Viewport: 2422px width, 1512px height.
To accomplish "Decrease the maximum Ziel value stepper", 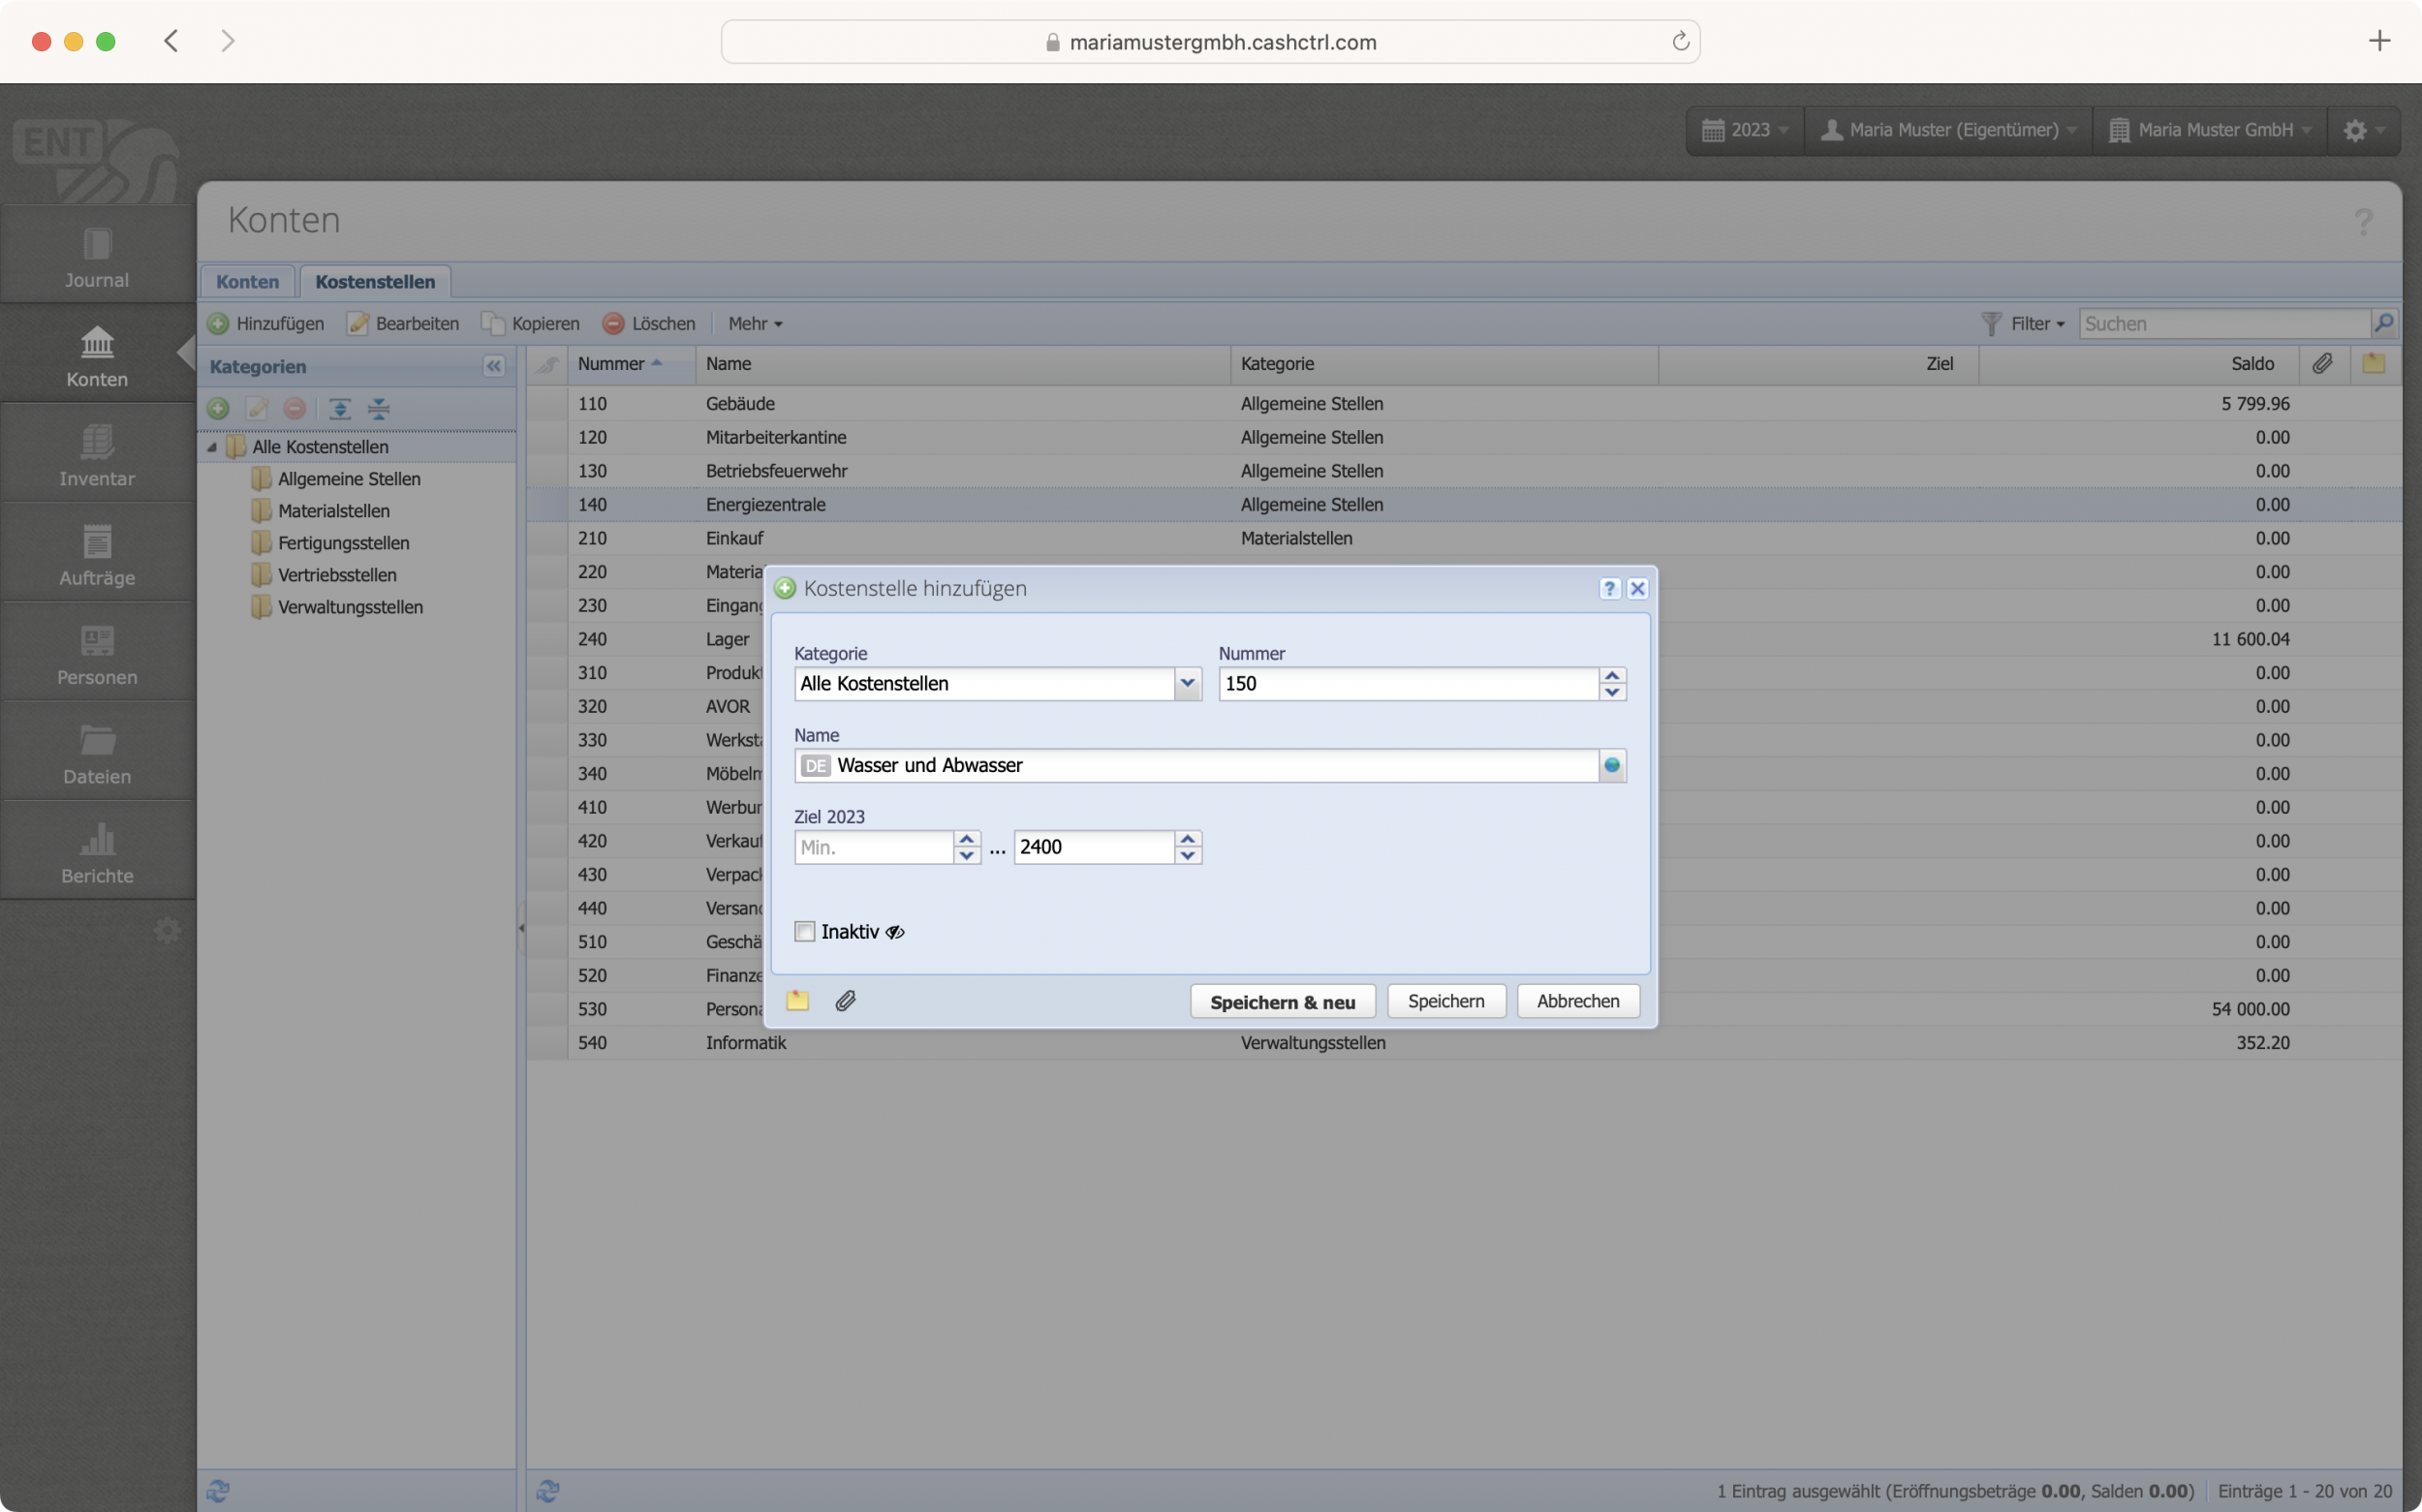I will coord(1187,856).
